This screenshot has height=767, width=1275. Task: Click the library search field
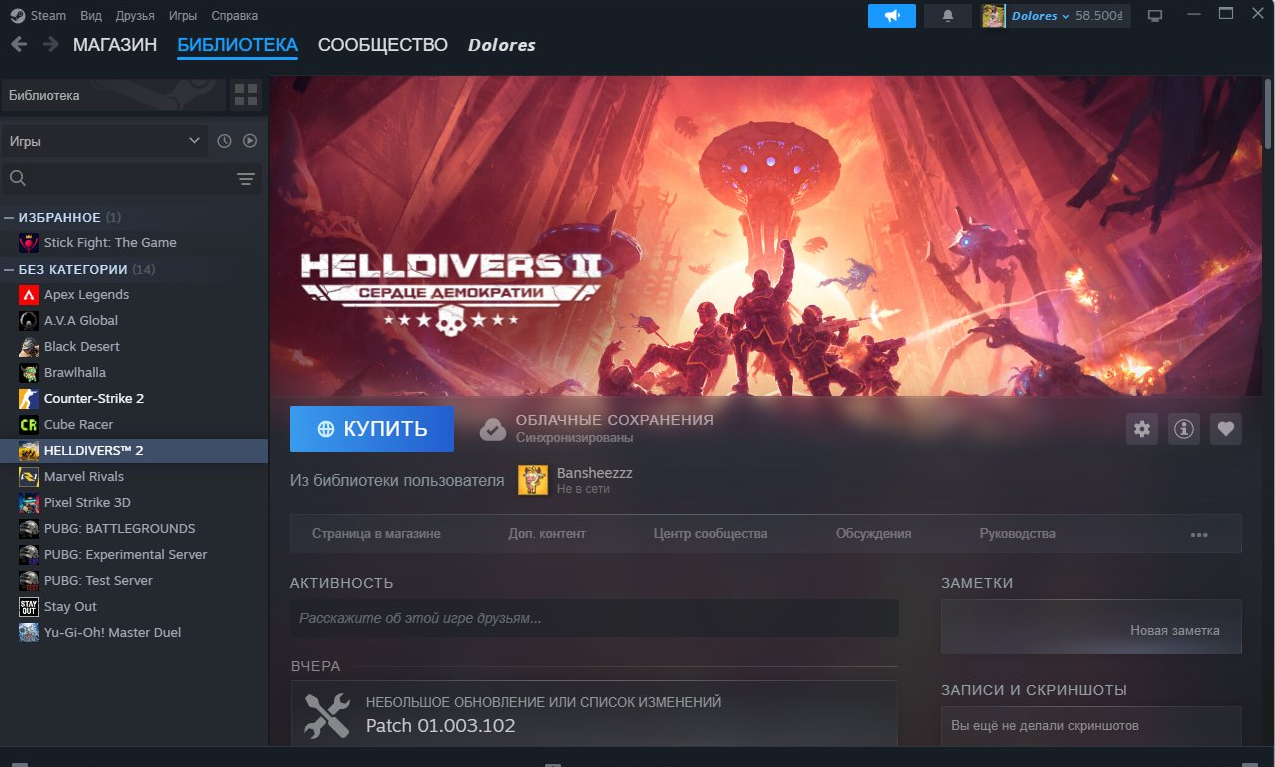130,179
